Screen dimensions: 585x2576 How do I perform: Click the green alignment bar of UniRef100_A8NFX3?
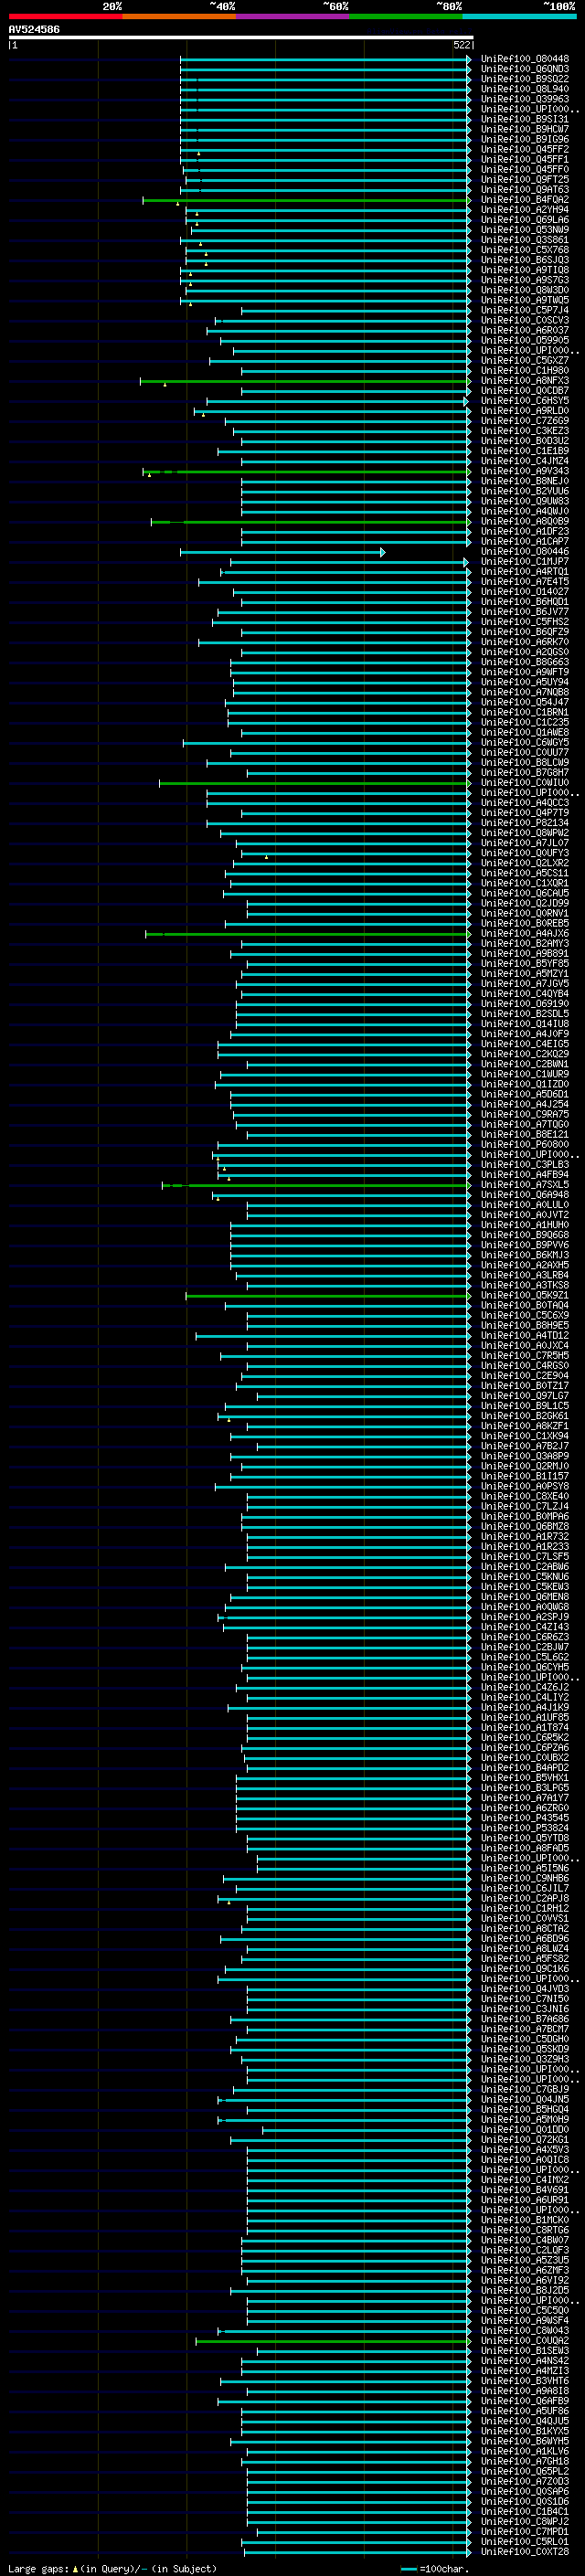pyautogui.click(x=305, y=381)
